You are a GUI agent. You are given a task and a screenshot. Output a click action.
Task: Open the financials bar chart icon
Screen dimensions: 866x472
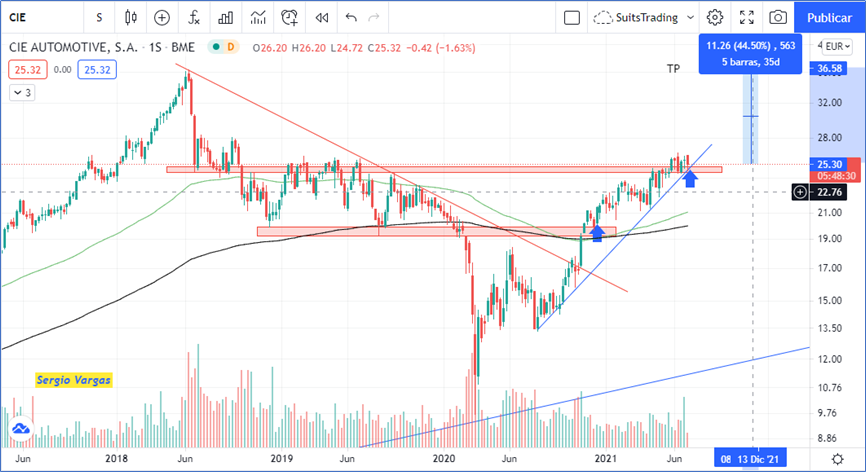226,17
